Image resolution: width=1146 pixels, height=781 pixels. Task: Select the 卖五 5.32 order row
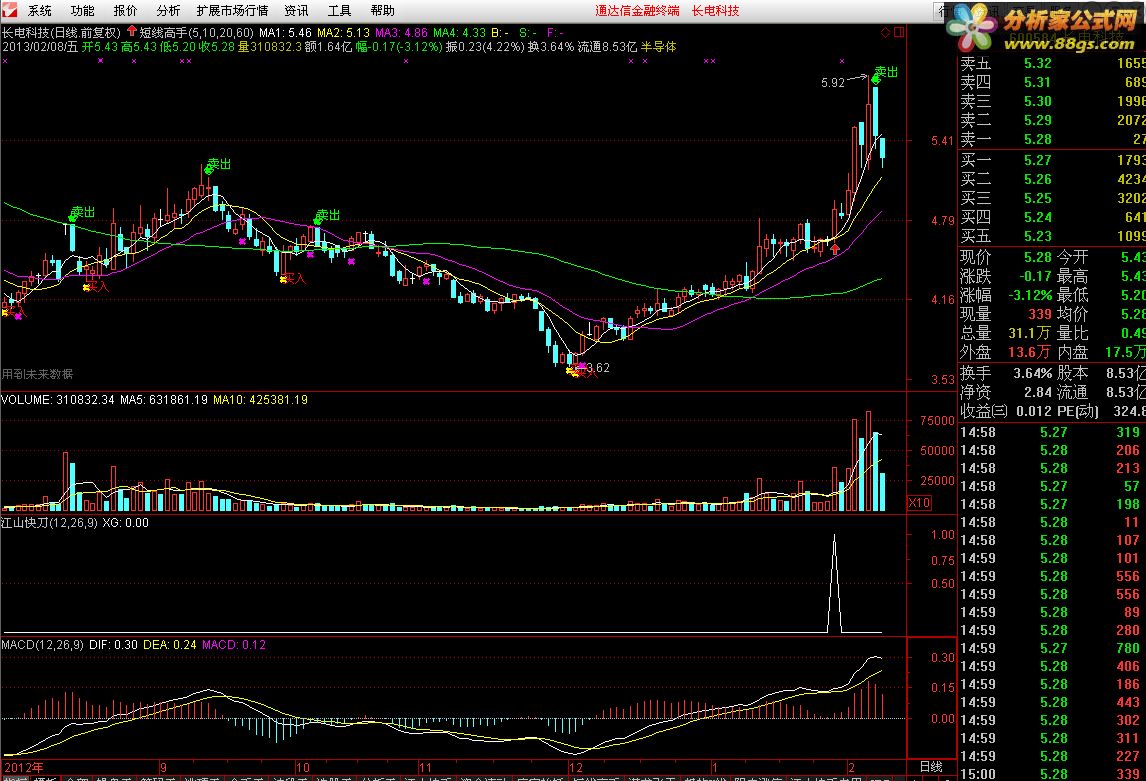pos(1052,64)
